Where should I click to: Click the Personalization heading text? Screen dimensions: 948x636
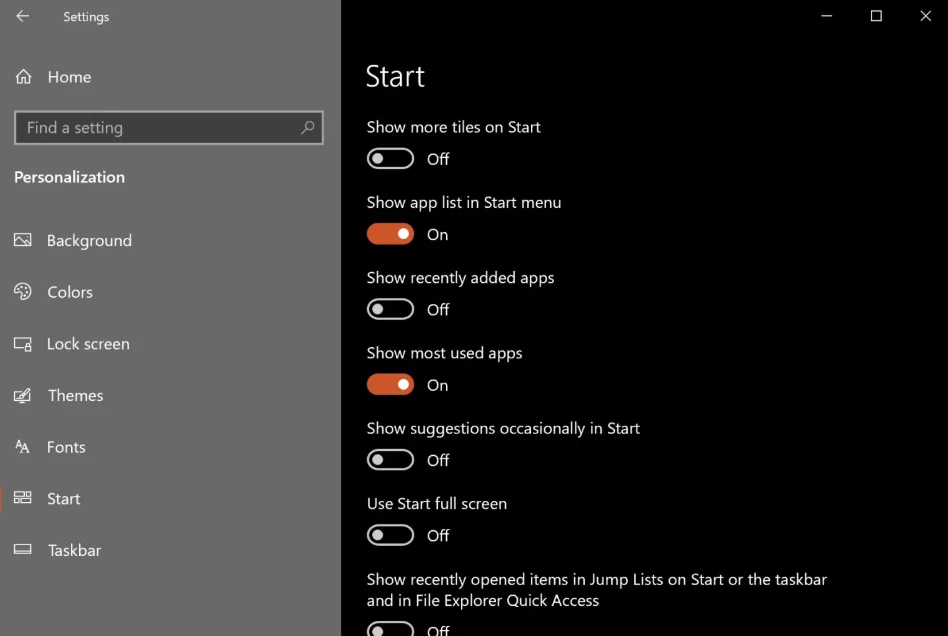point(70,177)
